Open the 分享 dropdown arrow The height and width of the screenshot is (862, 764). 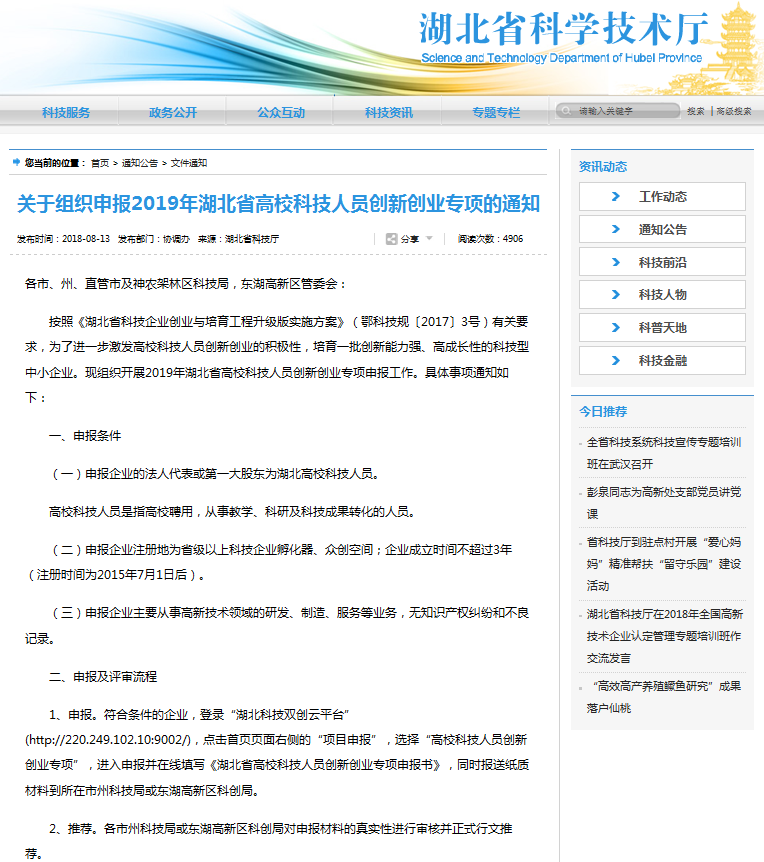click(x=429, y=239)
